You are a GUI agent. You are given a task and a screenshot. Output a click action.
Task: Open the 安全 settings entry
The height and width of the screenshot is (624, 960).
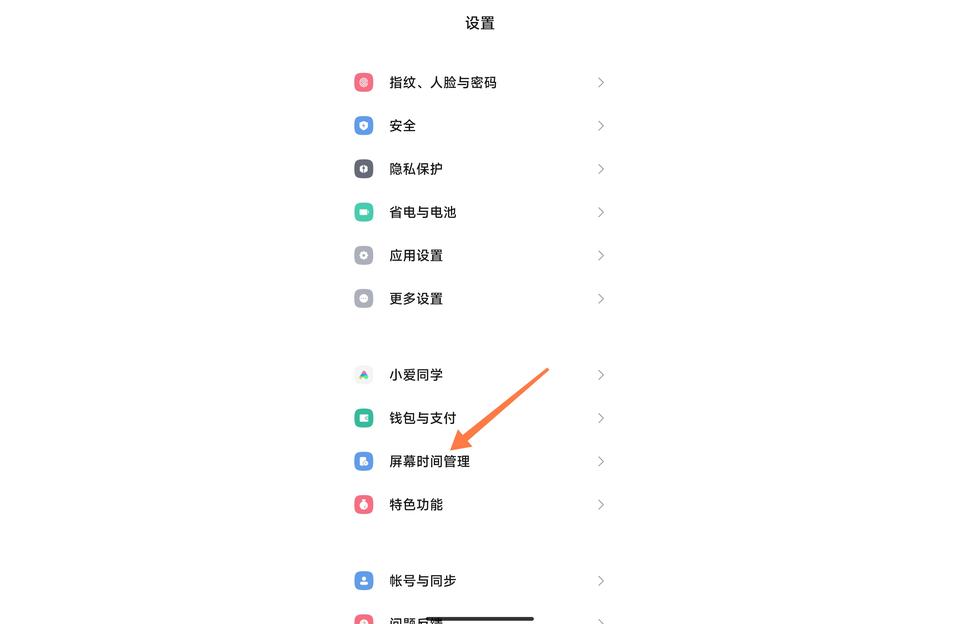click(402, 126)
